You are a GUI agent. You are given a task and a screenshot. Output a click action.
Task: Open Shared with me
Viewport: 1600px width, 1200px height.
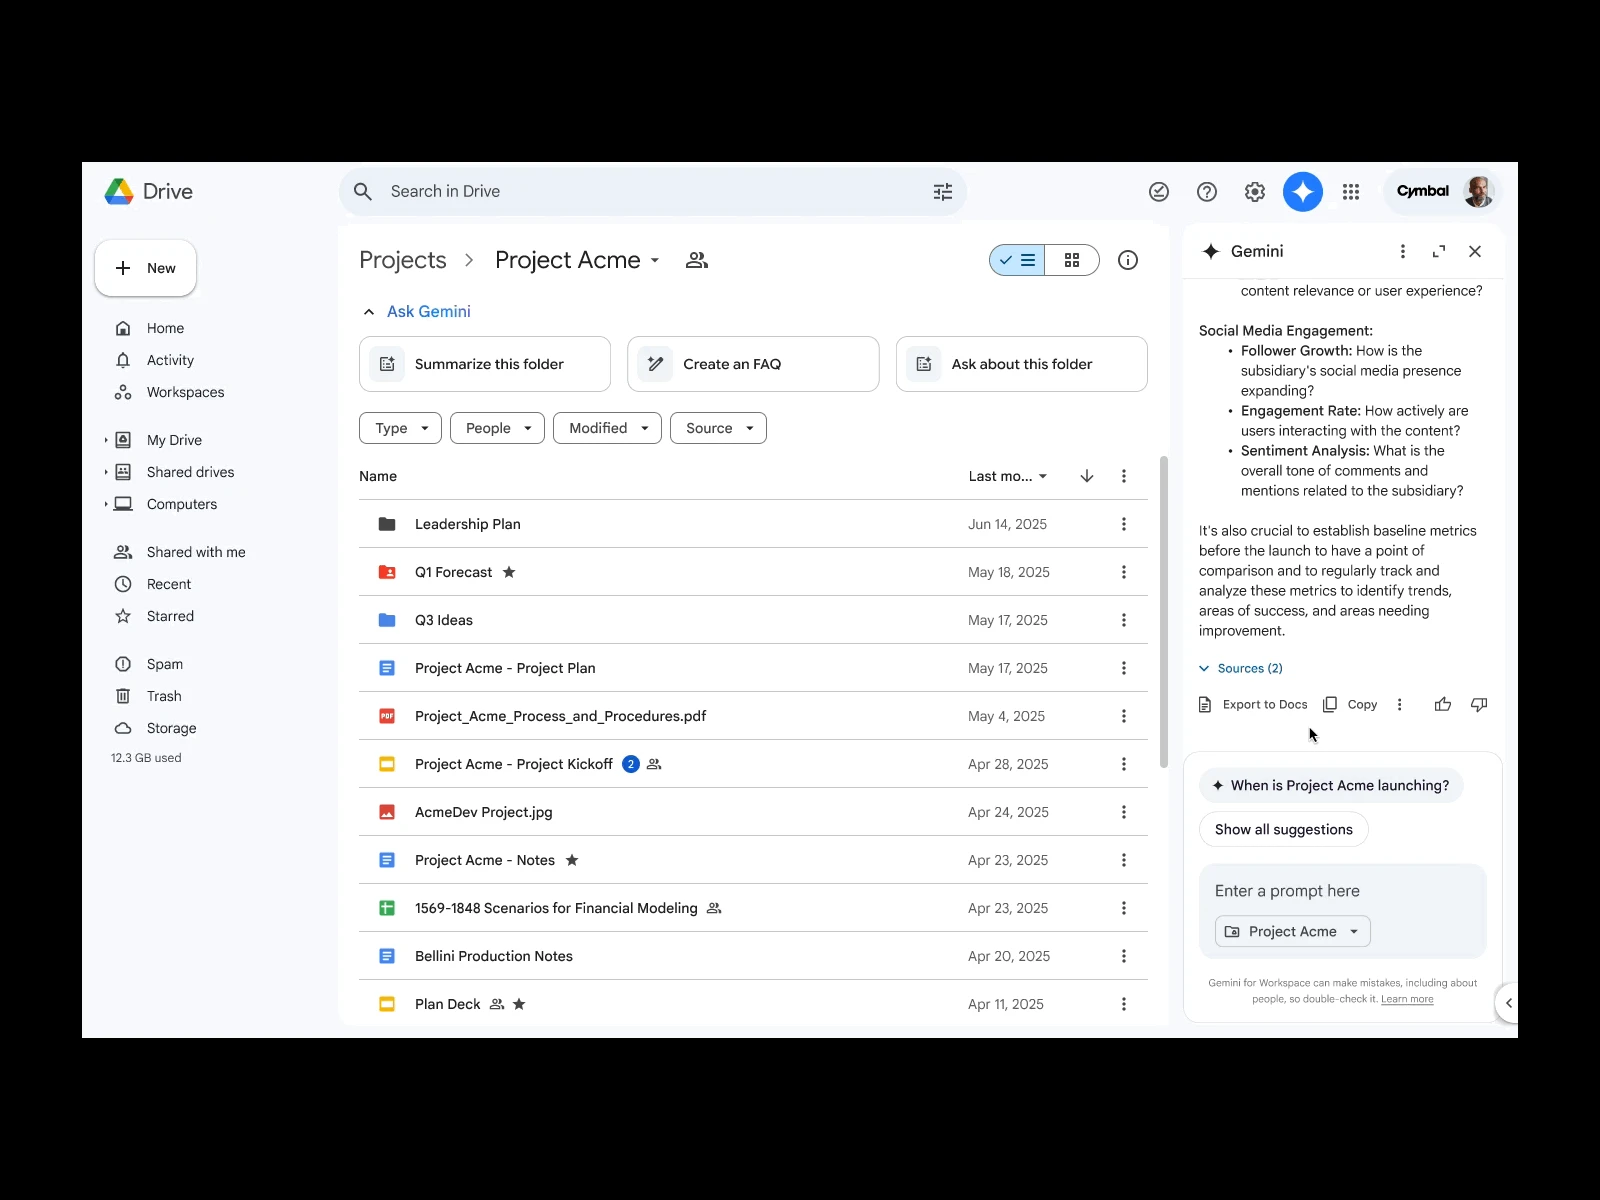point(195,552)
